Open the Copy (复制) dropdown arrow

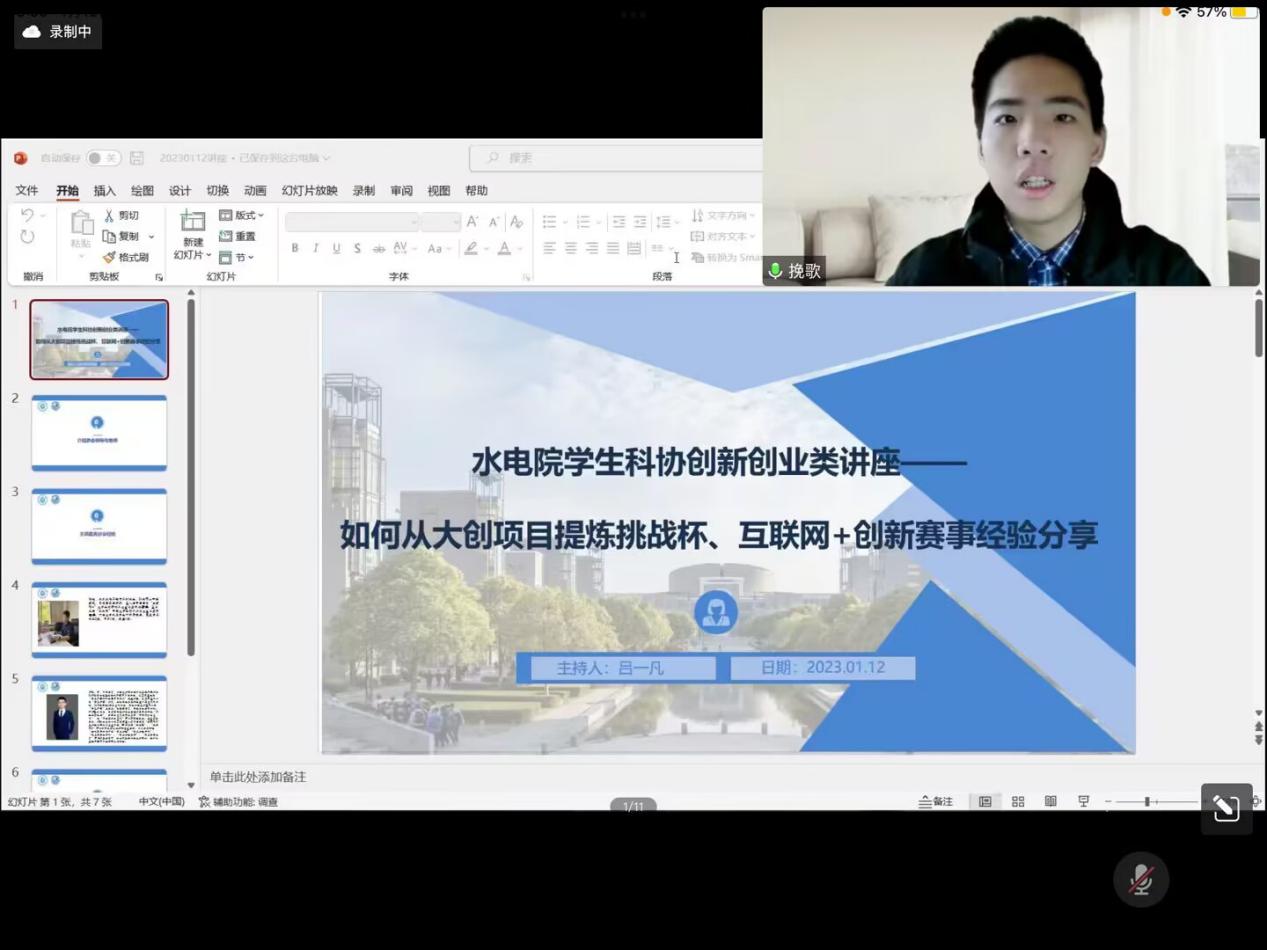click(152, 237)
